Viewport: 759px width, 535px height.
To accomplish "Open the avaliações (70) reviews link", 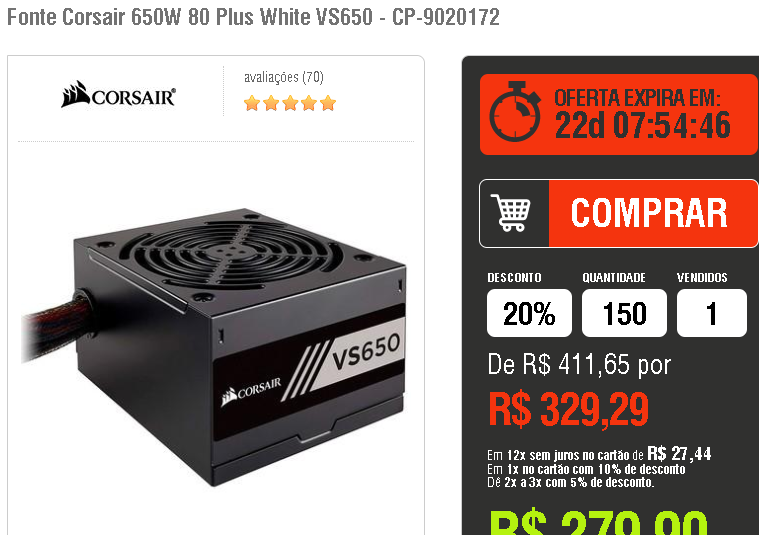I will coord(284,77).
